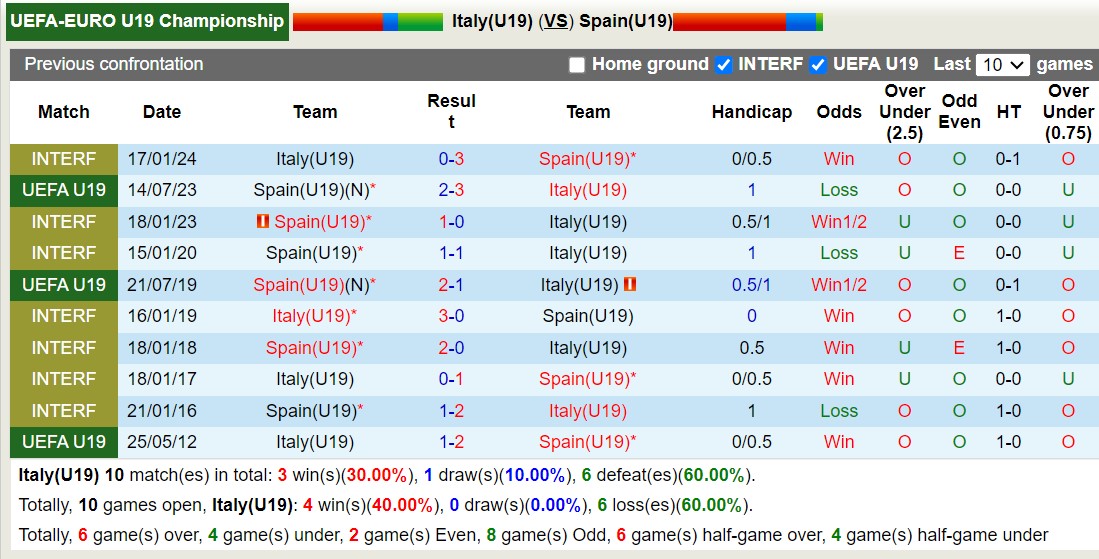This screenshot has height=559, width=1099.
Task: Click the Previous confrontation section header
Action: coord(113,64)
